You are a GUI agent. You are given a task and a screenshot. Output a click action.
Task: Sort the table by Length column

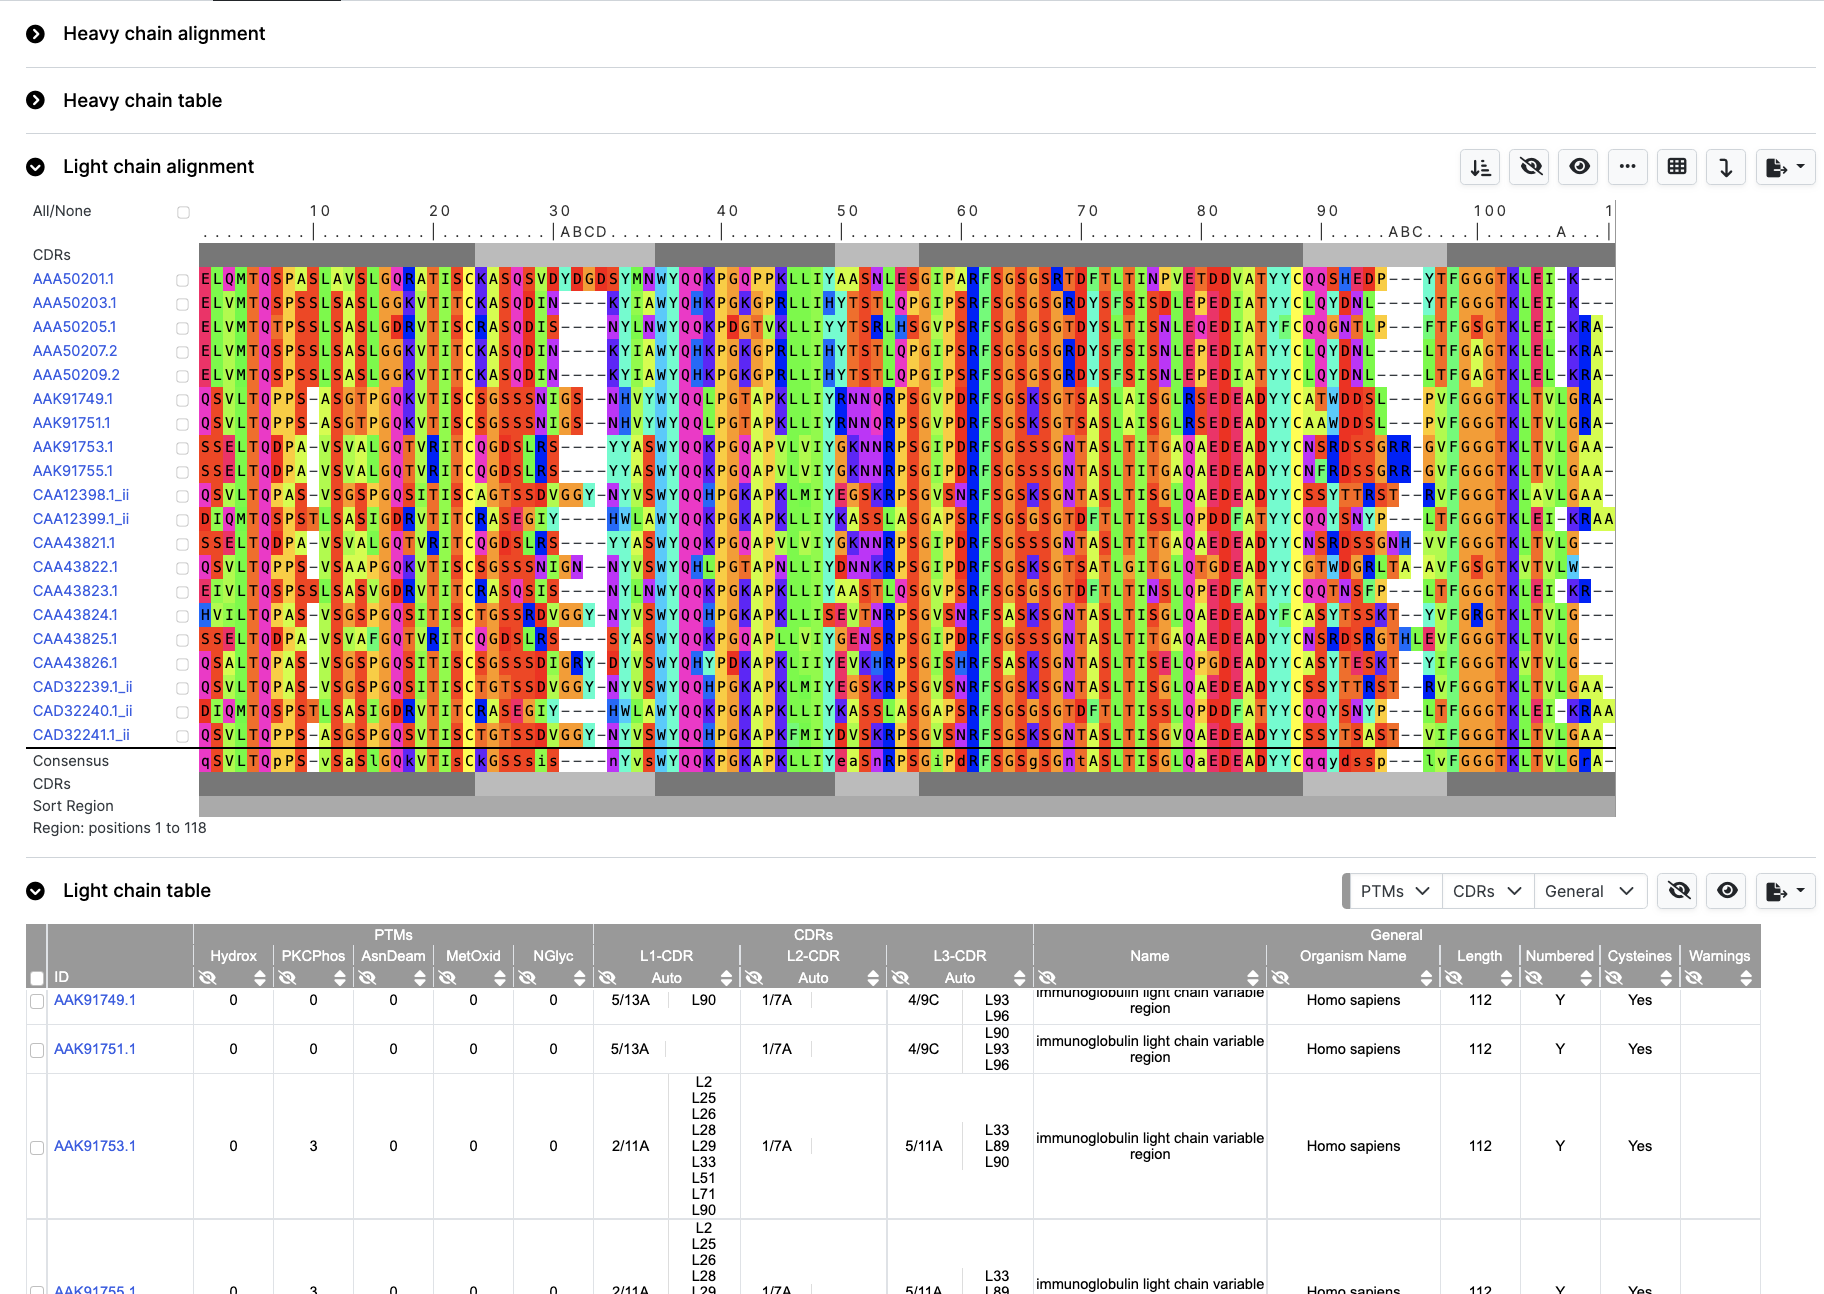tap(1506, 978)
